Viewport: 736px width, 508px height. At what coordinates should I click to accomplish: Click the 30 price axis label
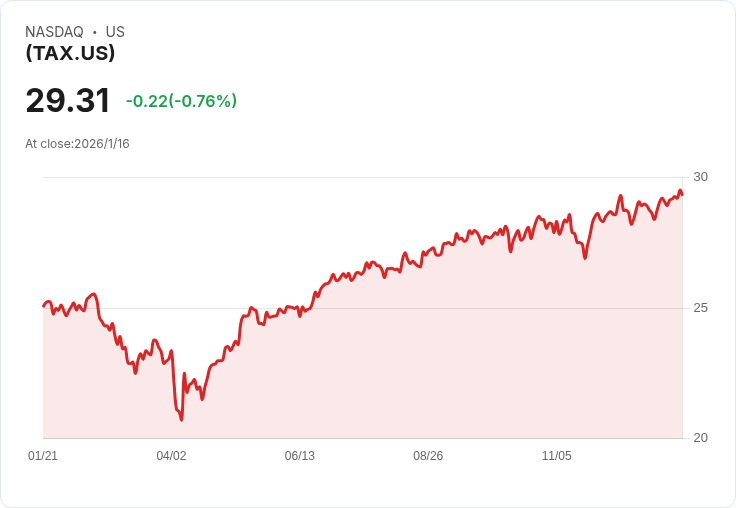click(700, 177)
